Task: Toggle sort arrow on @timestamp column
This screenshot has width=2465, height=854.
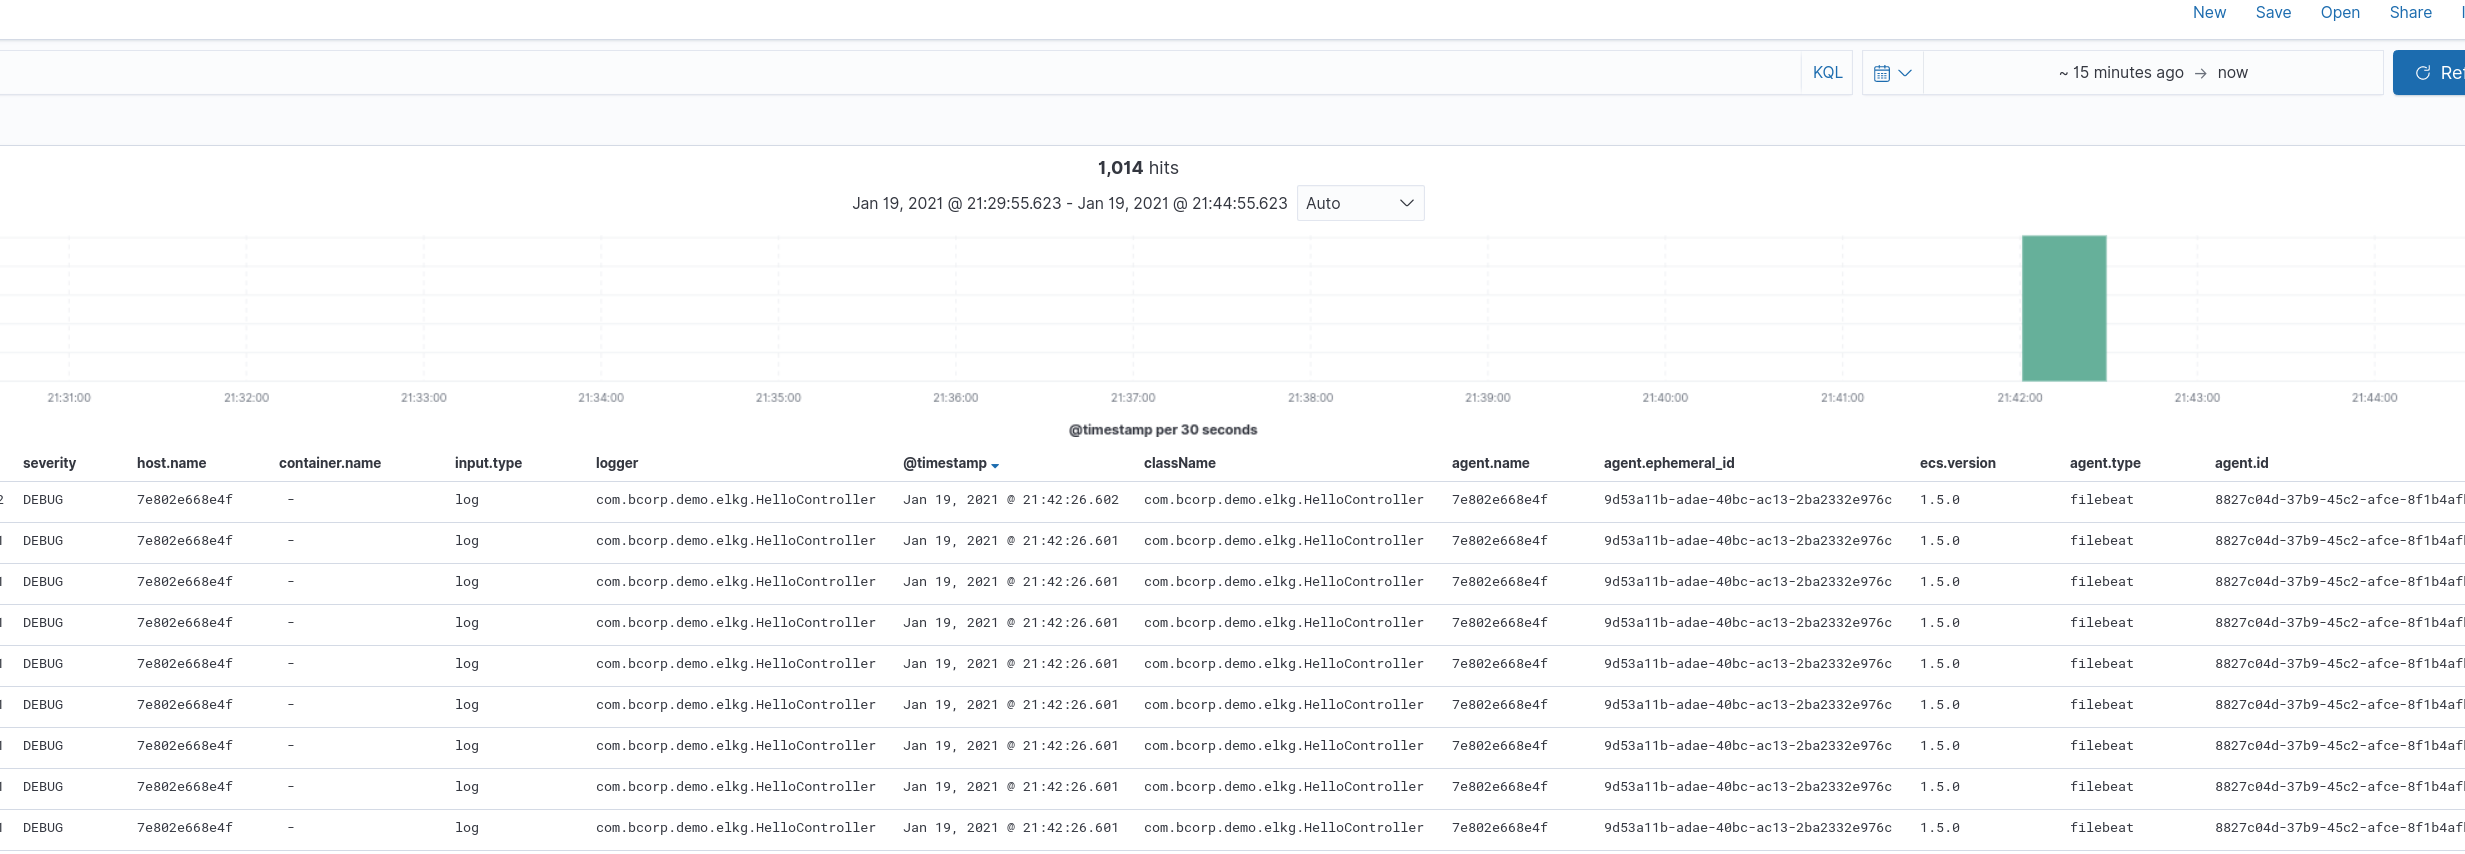Action: coord(995,465)
